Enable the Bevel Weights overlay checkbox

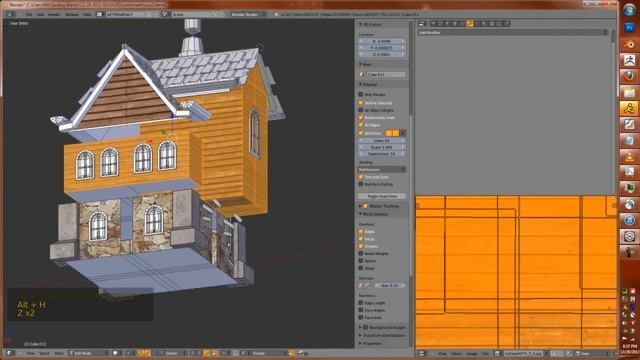tap(361, 253)
